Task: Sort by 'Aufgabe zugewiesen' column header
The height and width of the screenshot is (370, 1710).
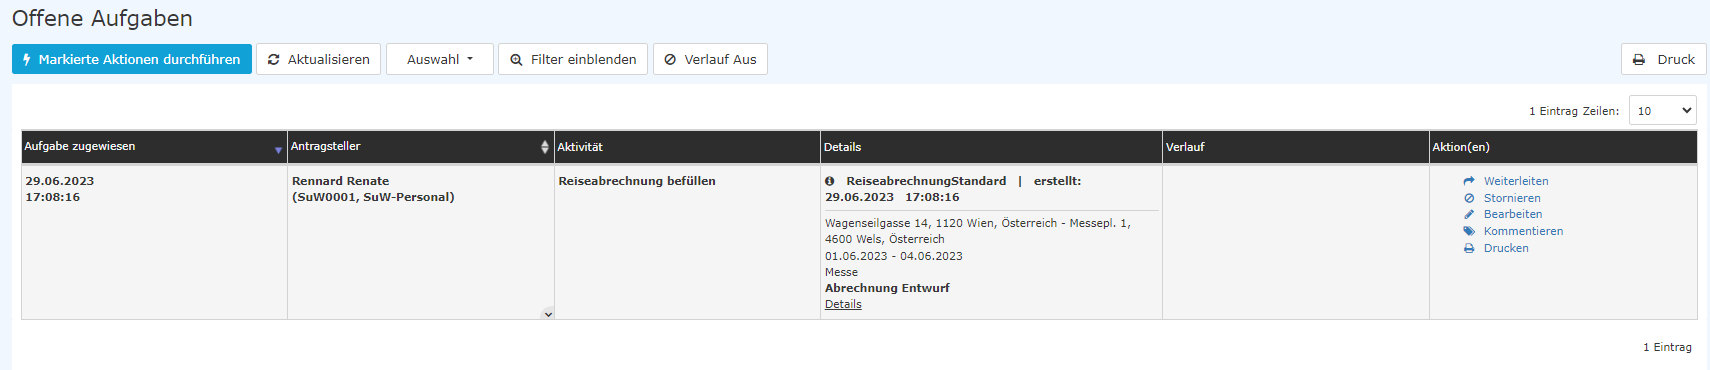Action: tap(154, 147)
